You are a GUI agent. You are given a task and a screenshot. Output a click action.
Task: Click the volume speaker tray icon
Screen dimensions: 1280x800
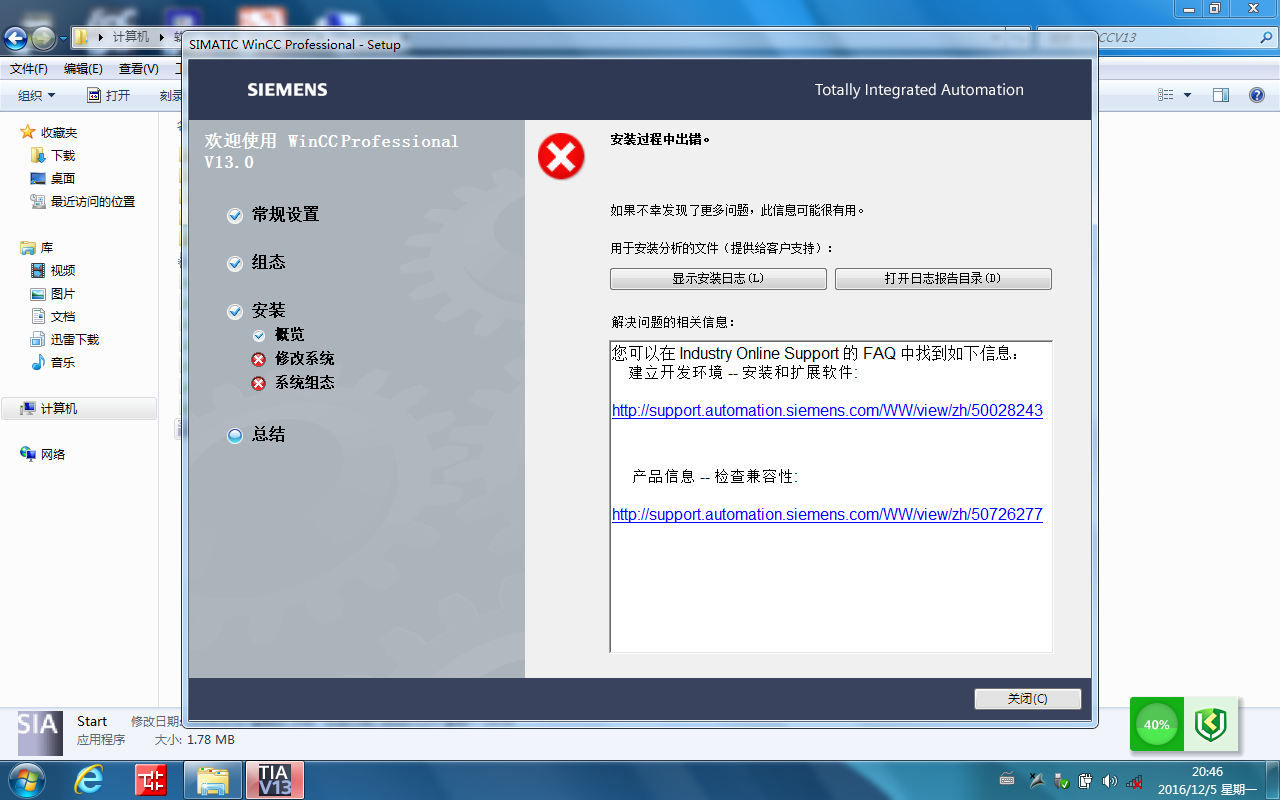pyautogui.click(x=1109, y=780)
